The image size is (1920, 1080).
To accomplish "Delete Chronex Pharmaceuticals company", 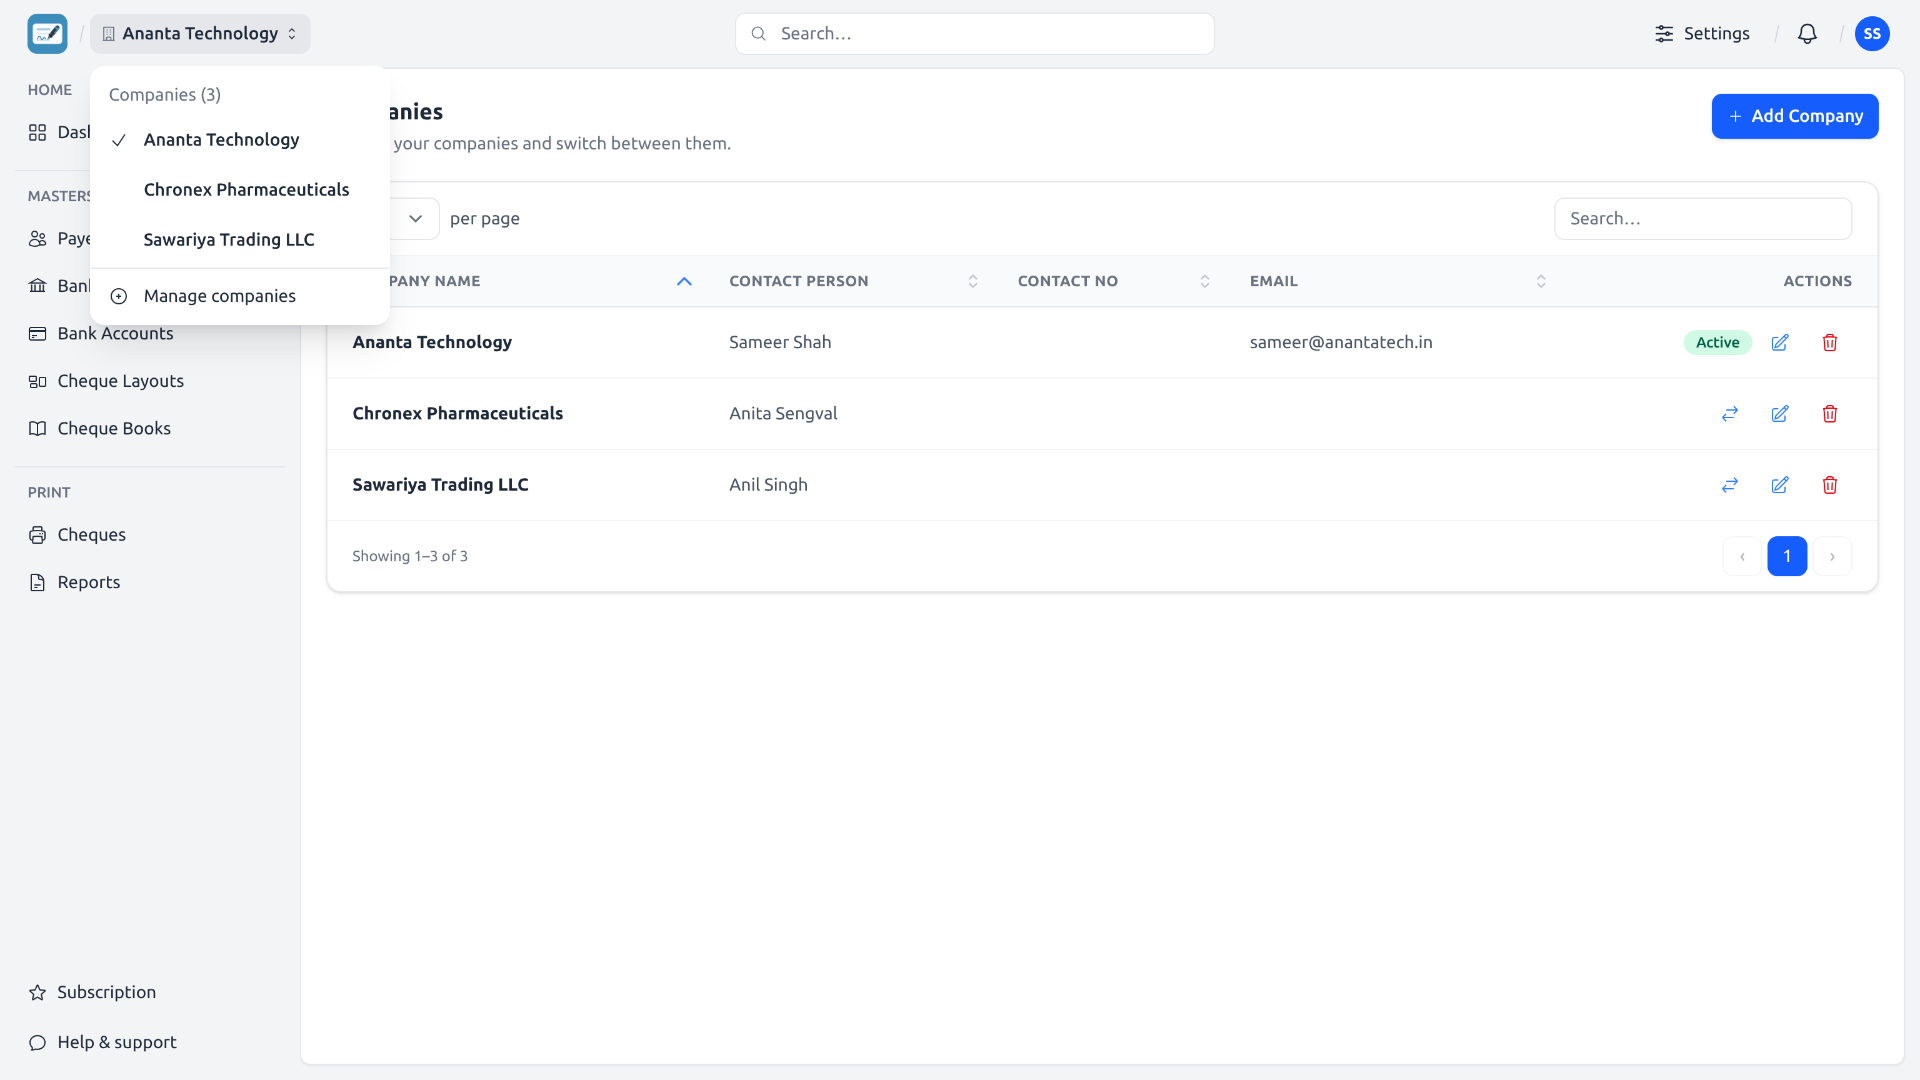I will pyautogui.click(x=1830, y=414).
